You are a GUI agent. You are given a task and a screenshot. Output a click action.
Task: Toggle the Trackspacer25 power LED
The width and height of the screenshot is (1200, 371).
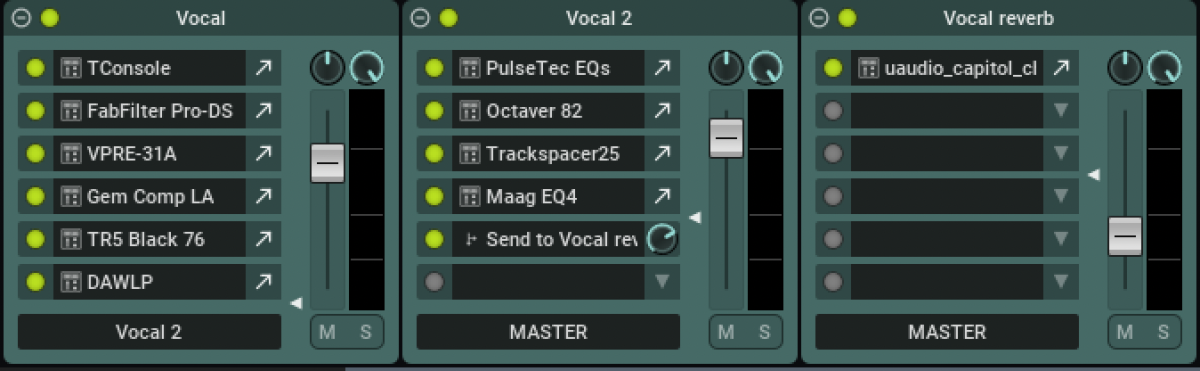434,154
